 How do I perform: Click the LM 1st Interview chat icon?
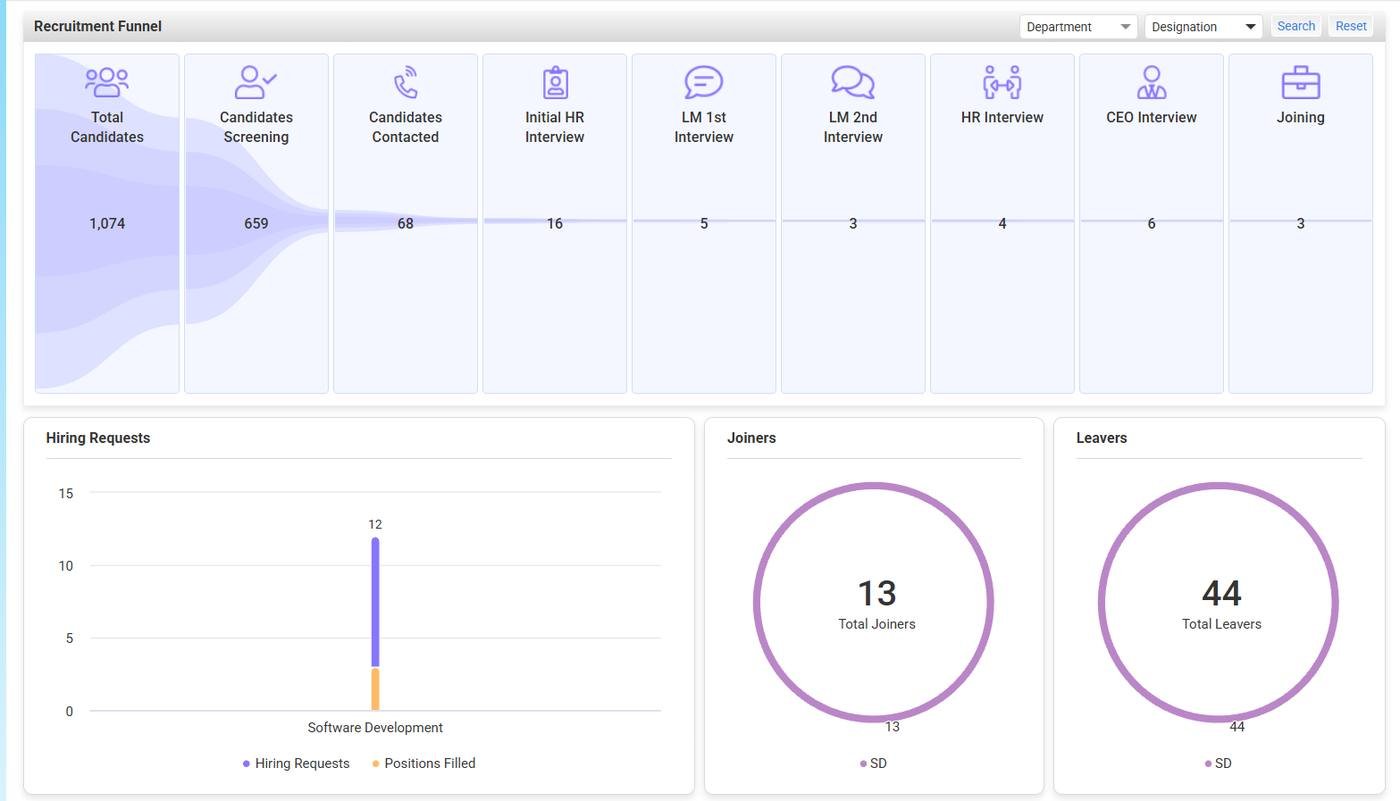pos(704,82)
